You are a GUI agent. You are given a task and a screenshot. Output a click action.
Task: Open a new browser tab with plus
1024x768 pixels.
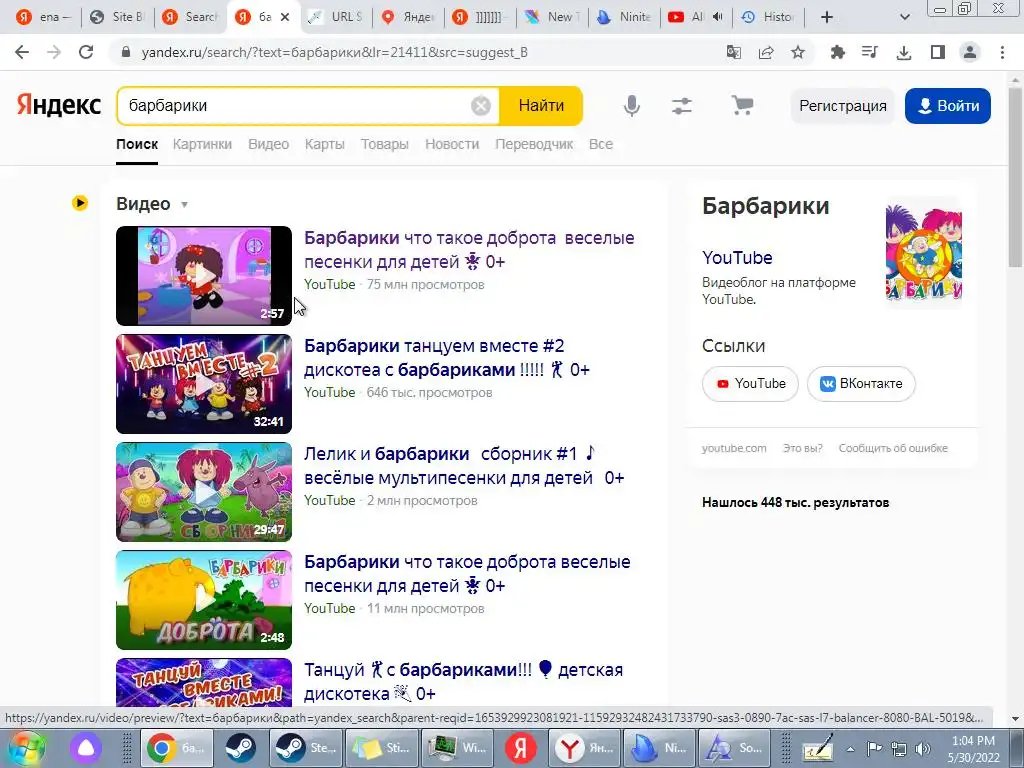(827, 17)
